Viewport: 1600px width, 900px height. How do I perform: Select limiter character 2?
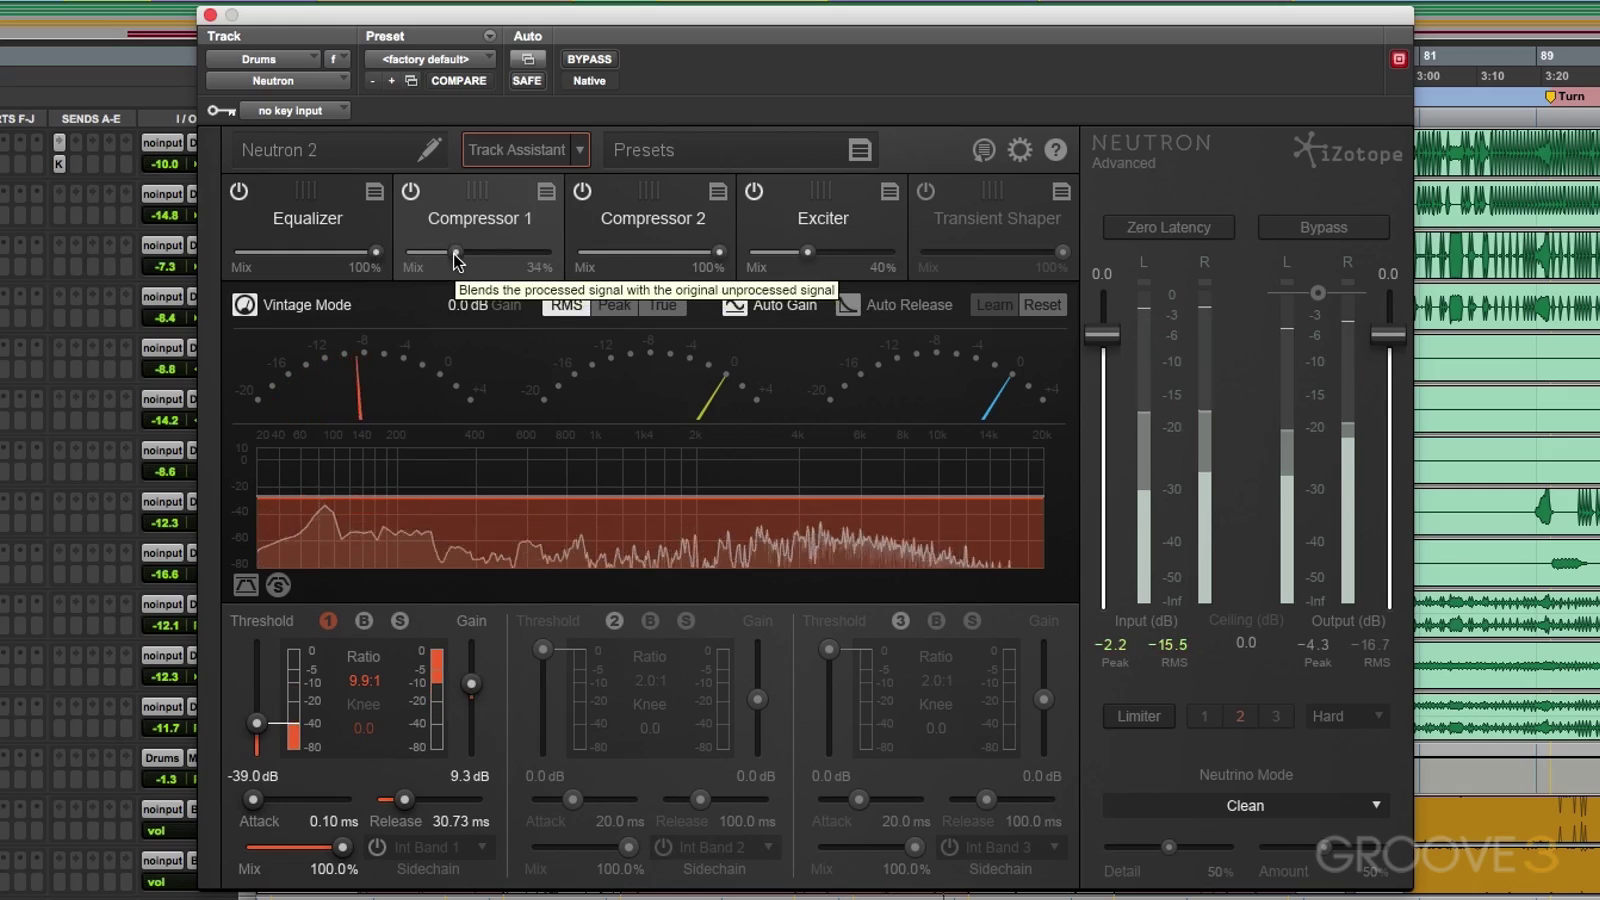1240,716
